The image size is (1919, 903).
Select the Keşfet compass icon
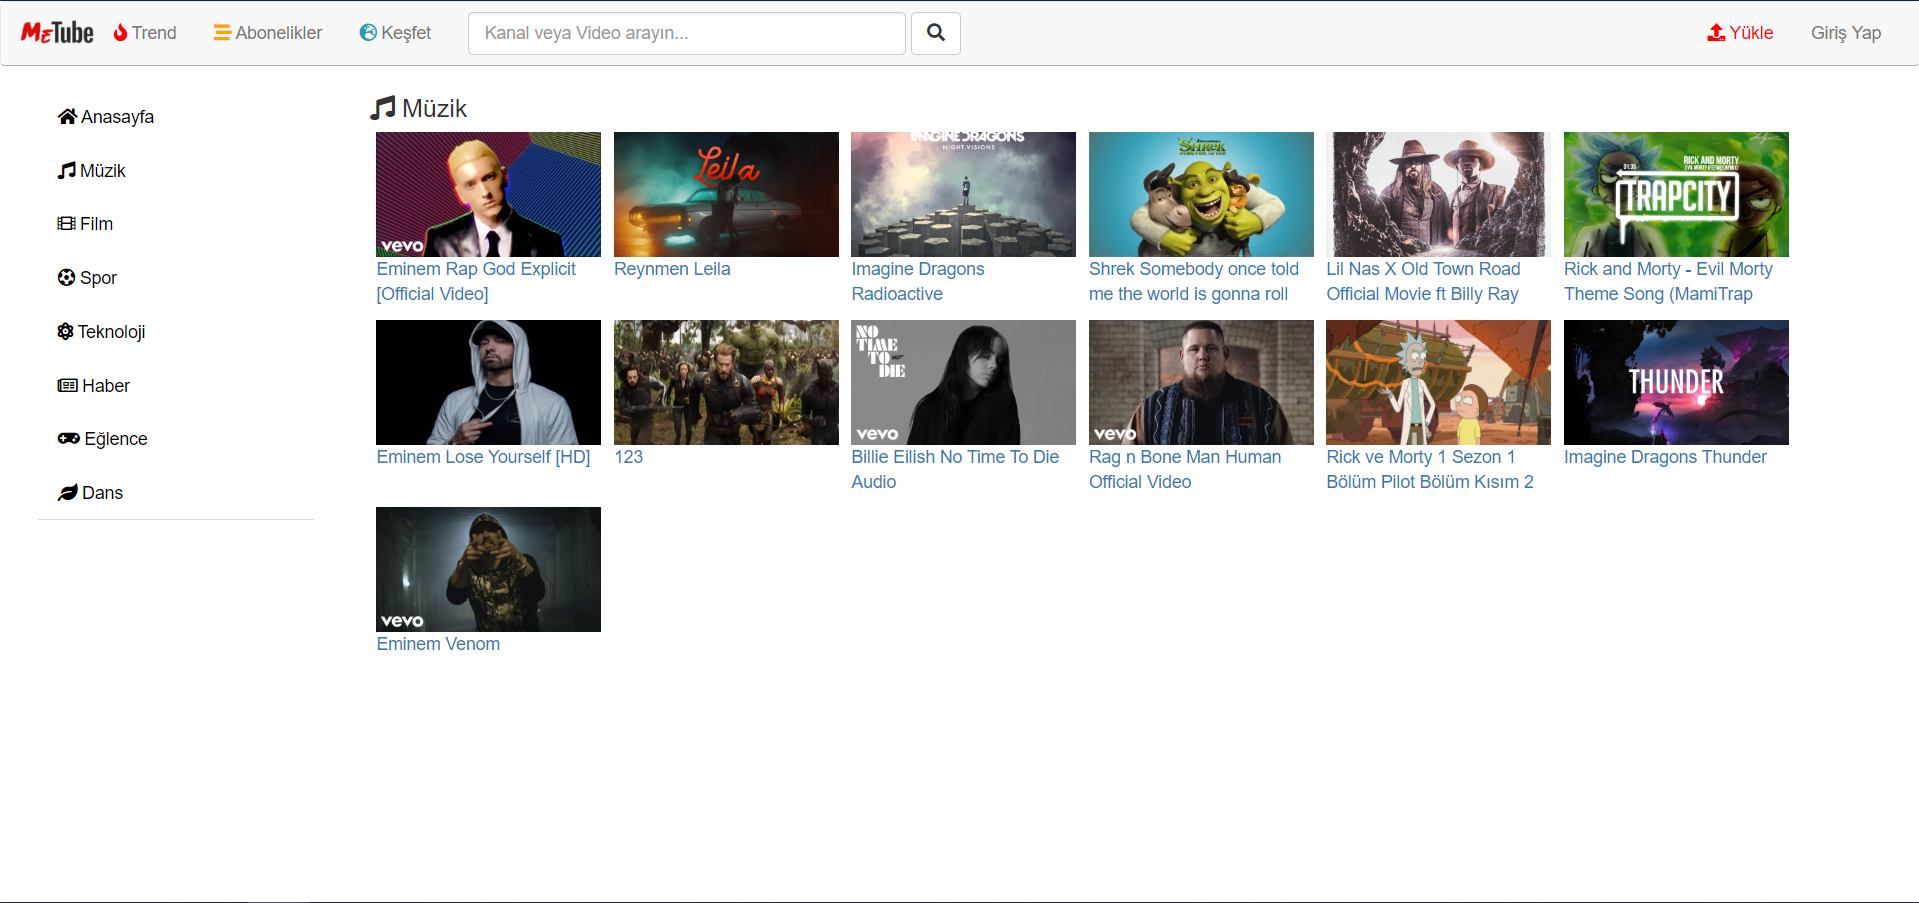pyautogui.click(x=368, y=32)
